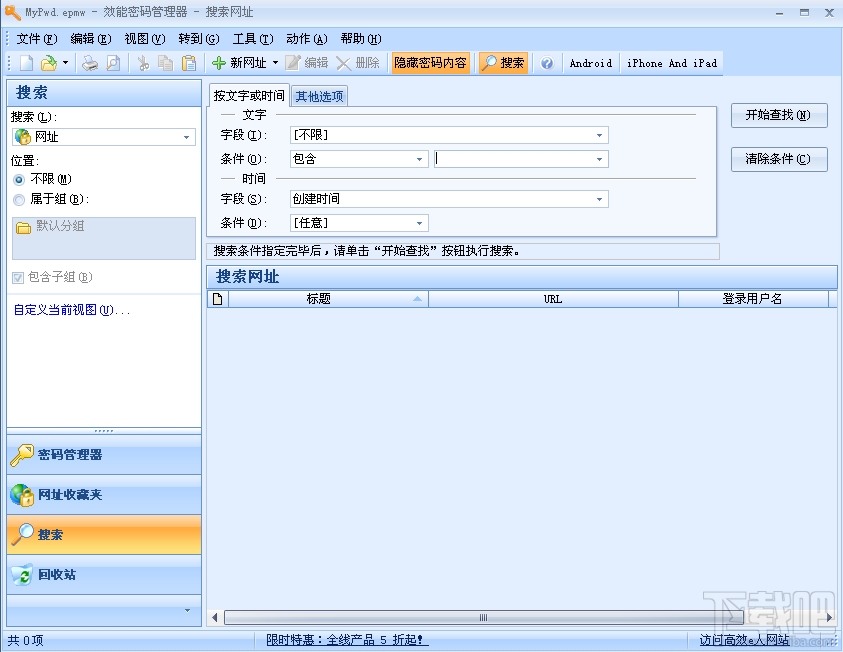
Task: Open the 文件 menu
Action: (x=37, y=39)
